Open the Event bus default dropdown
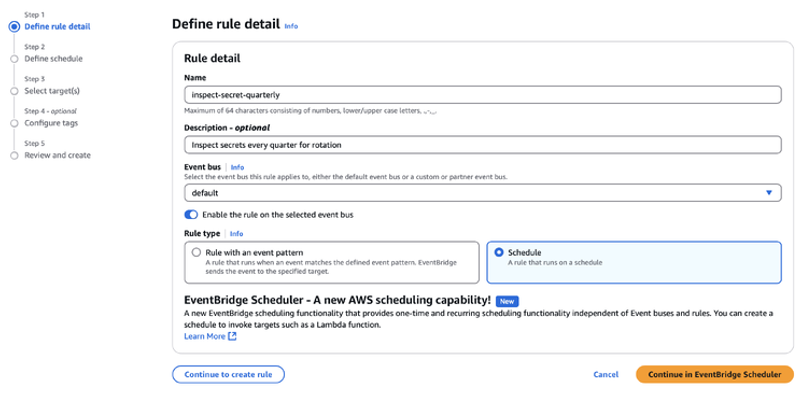800x394 pixels. [483, 193]
